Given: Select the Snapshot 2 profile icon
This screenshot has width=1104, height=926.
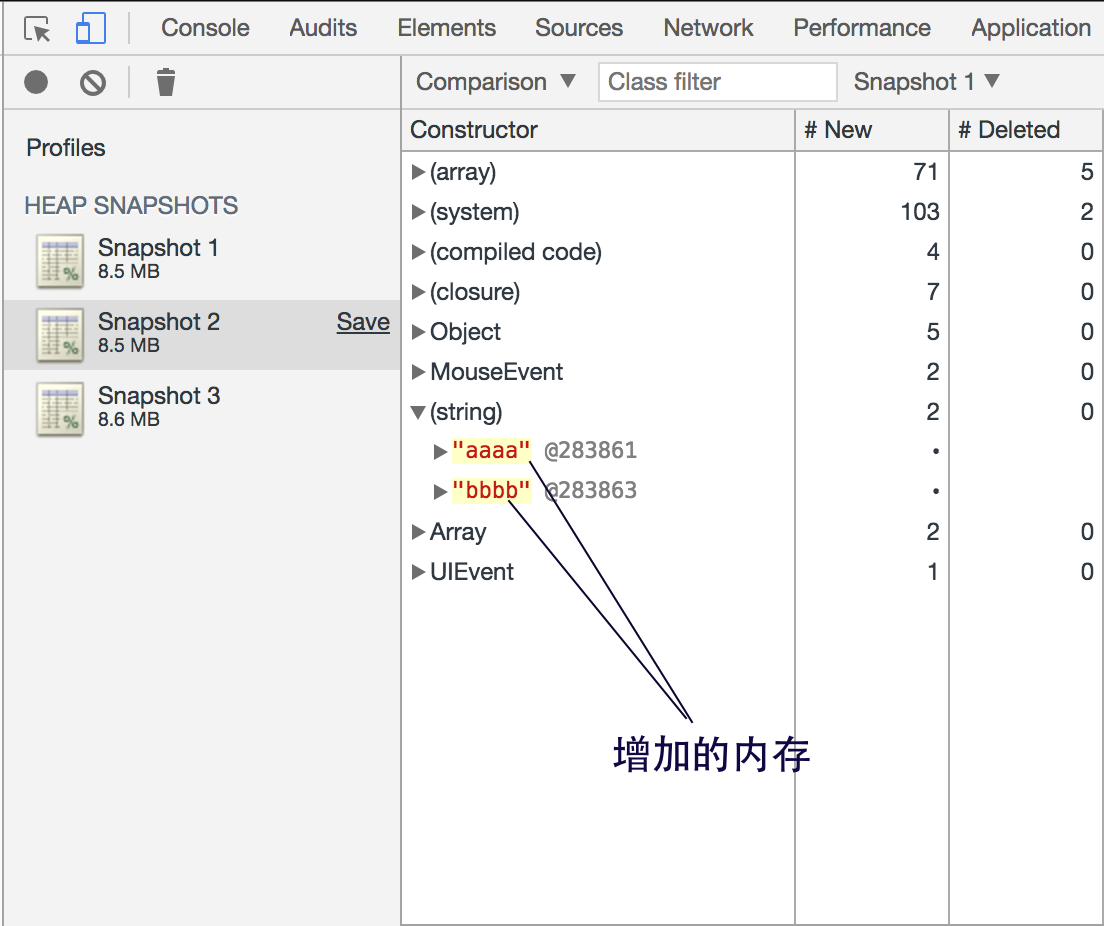Looking at the screenshot, I should click(x=60, y=334).
